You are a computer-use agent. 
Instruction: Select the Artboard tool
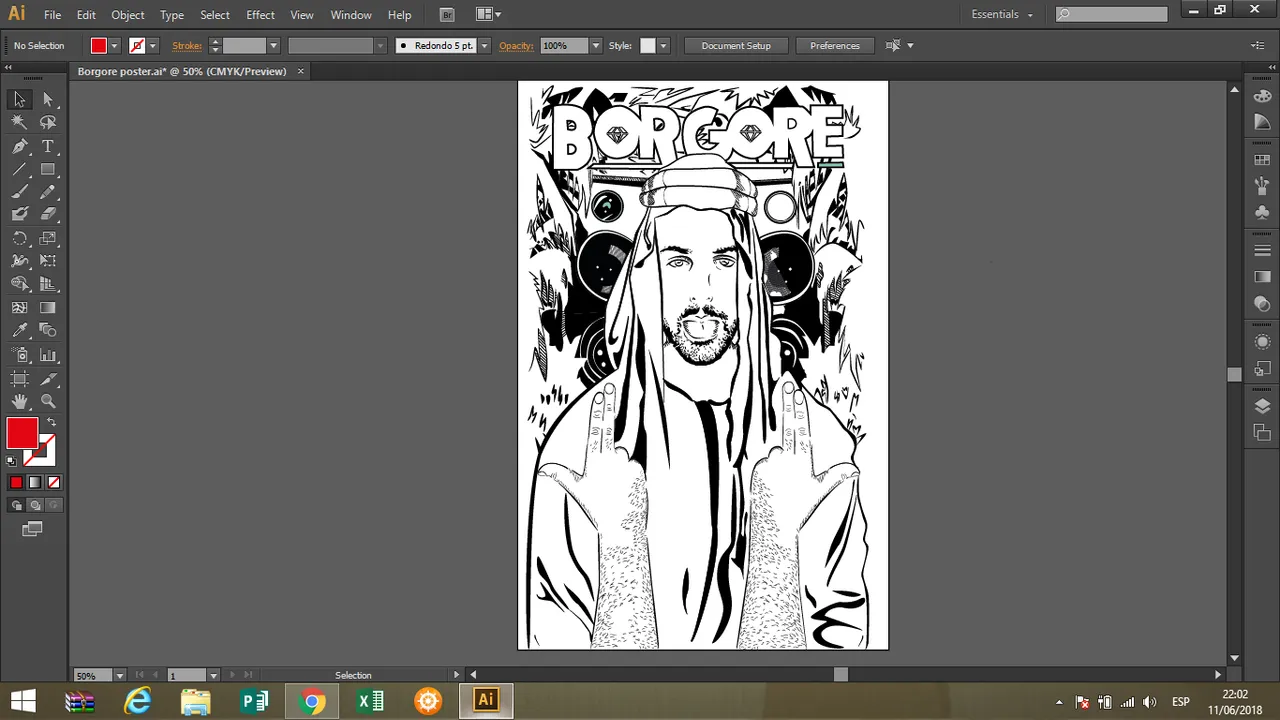(19, 379)
